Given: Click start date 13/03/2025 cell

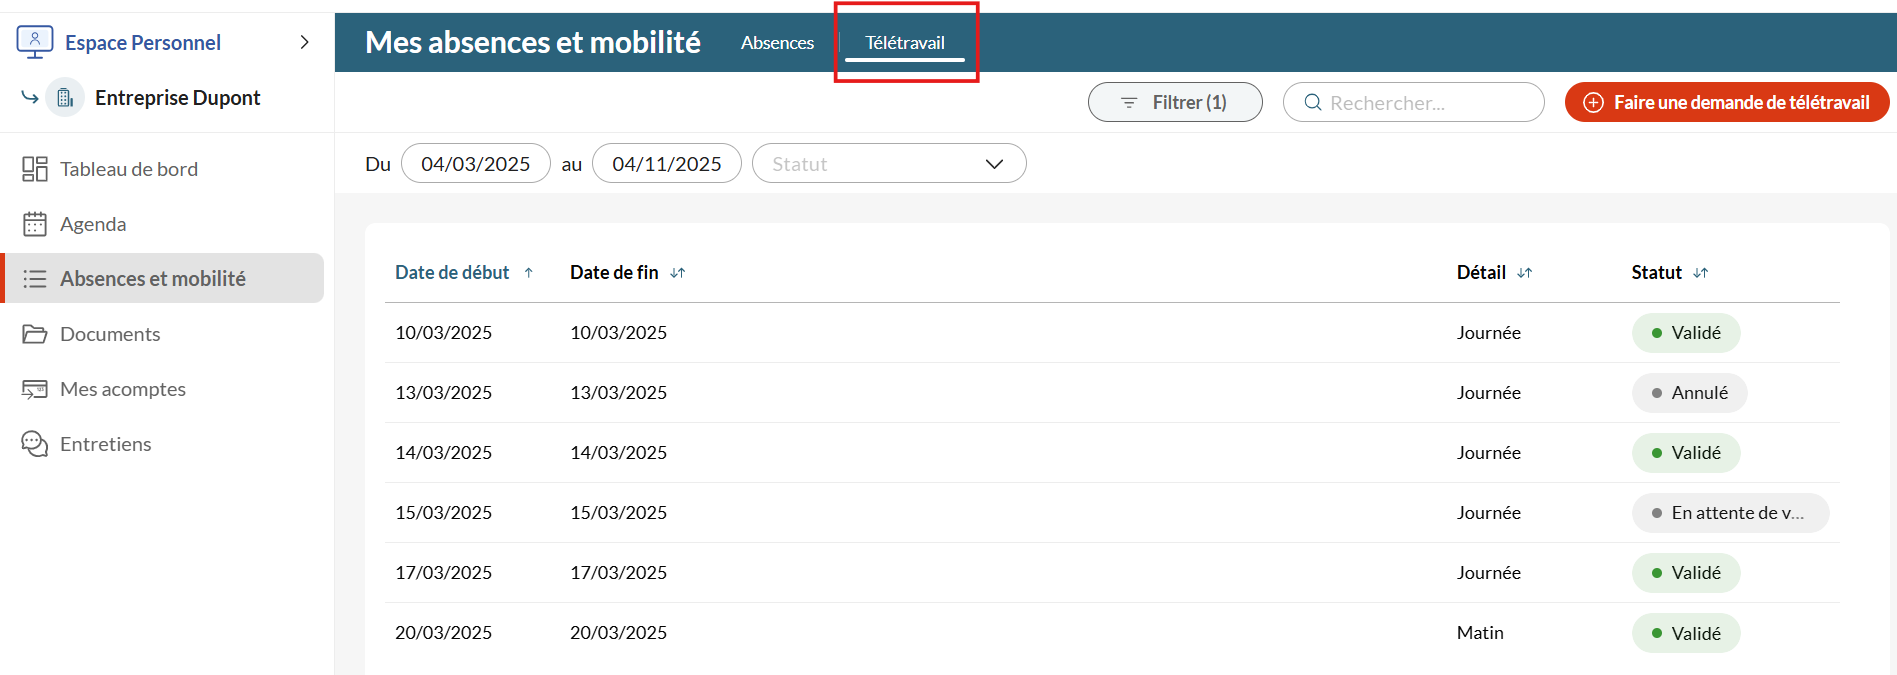Looking at the screenshot, I should [443, 392].
